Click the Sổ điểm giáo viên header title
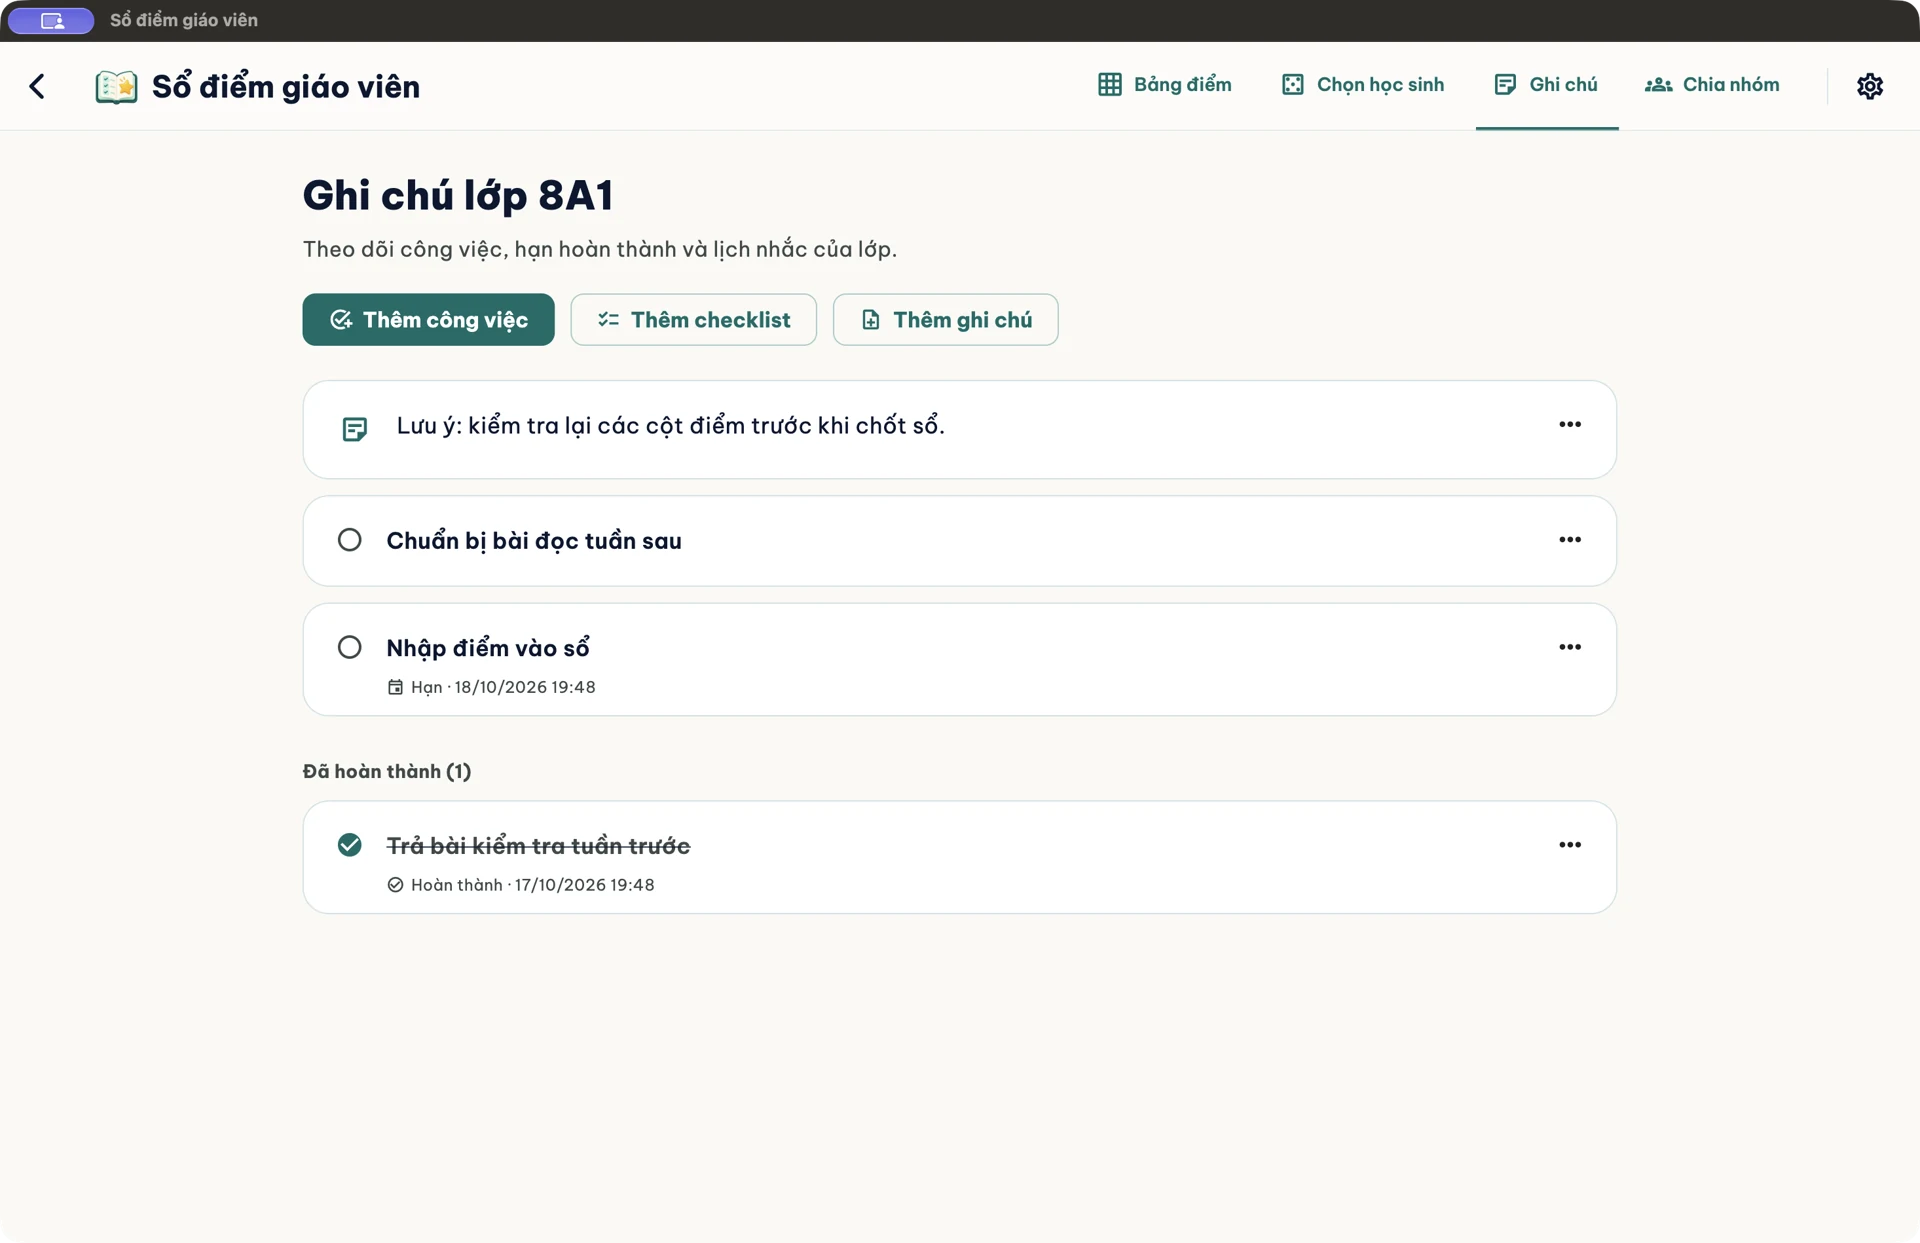1920x1243 pixels. 286,87
